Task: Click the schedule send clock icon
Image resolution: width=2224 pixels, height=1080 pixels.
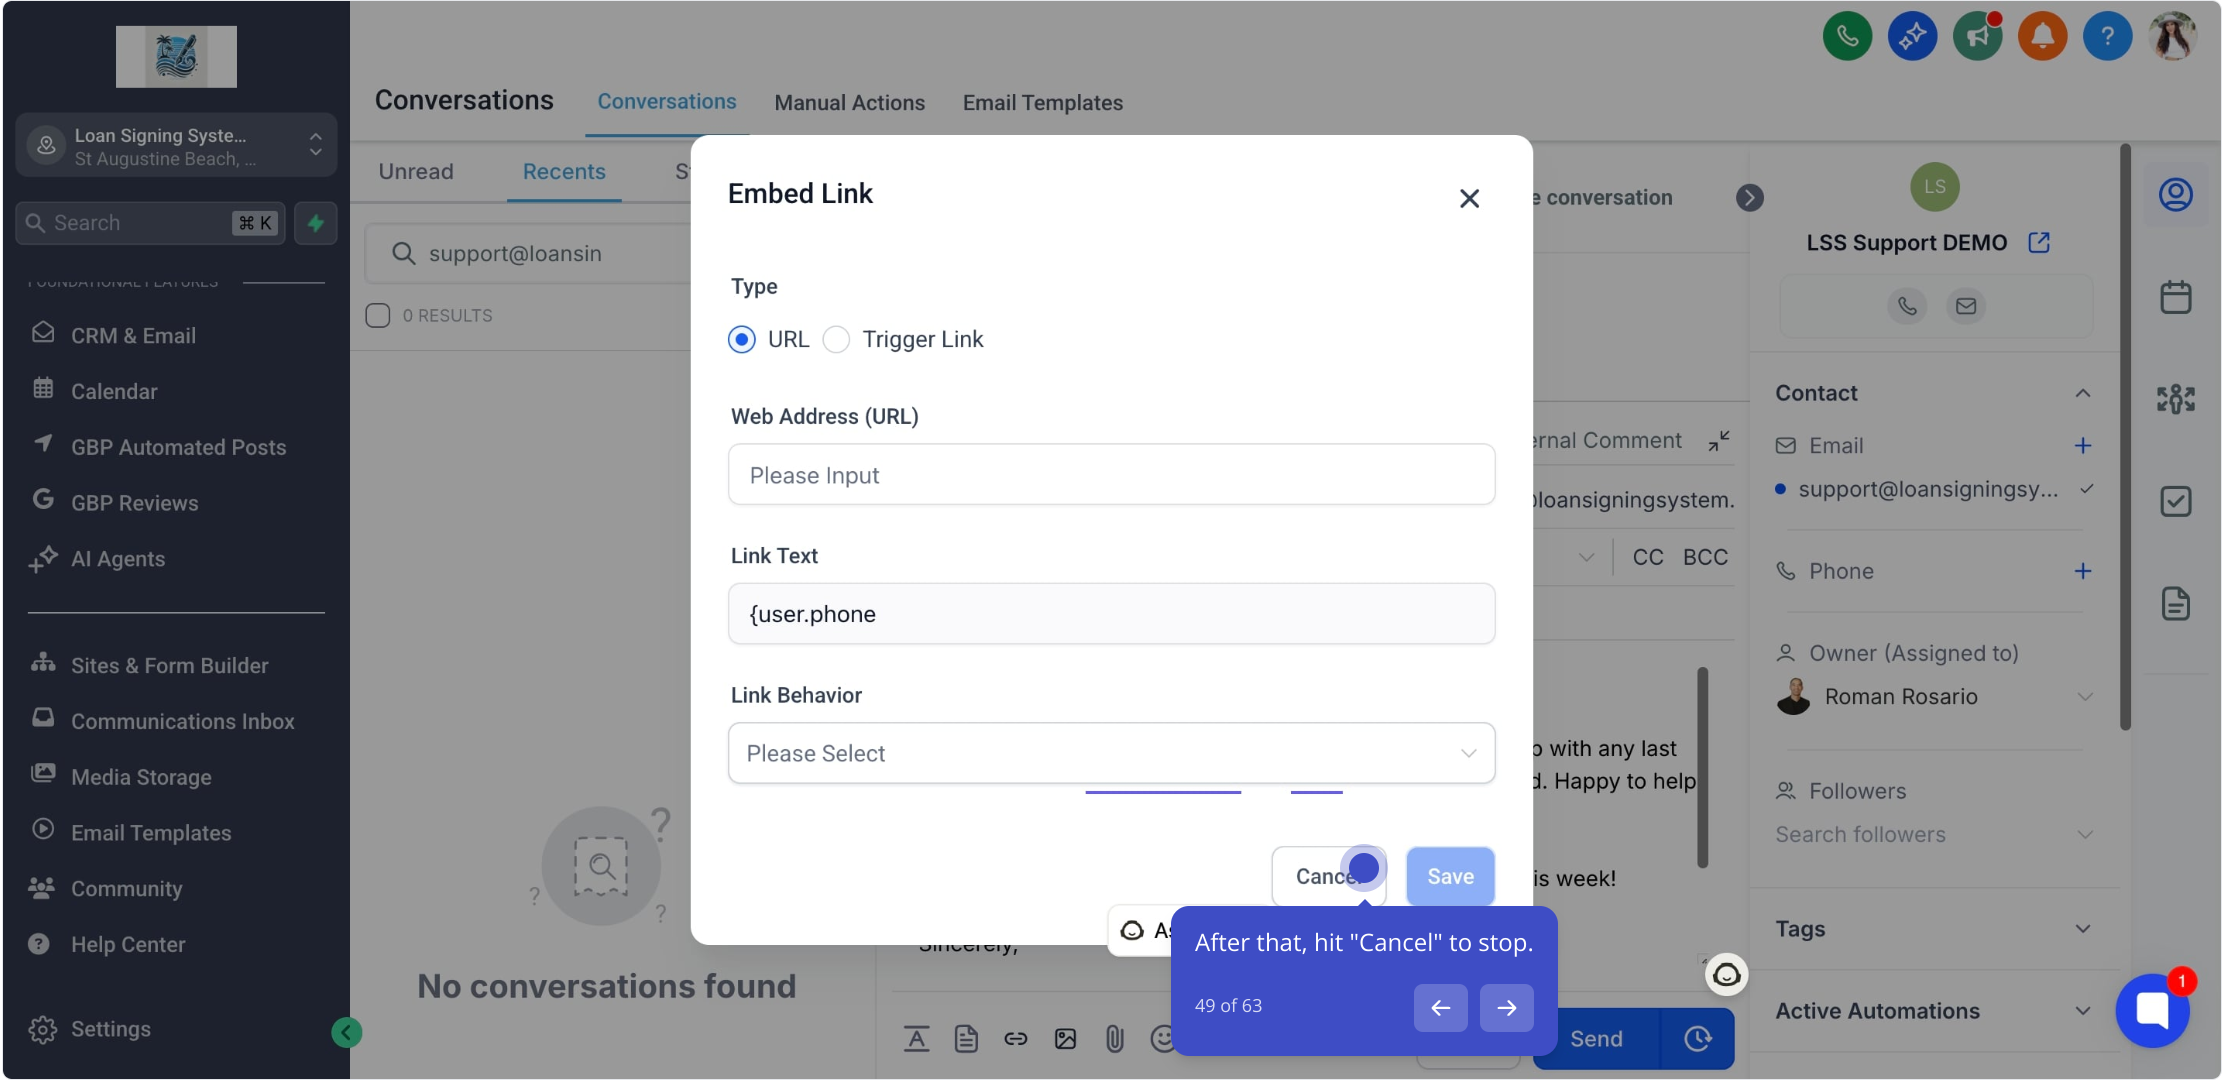Action: pyautogui.click(x=1697, y=1039)
